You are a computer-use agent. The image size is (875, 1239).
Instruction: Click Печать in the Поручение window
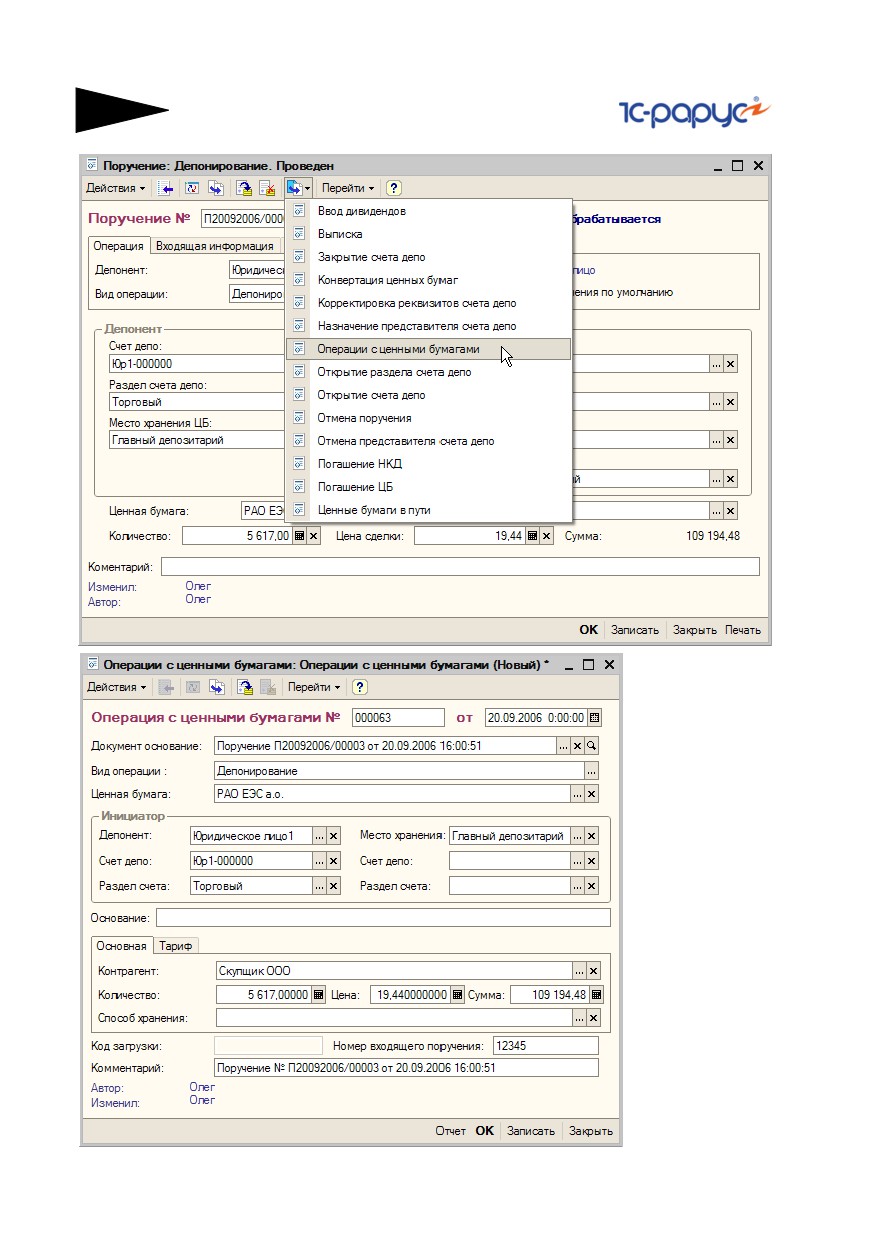[744, 630]
